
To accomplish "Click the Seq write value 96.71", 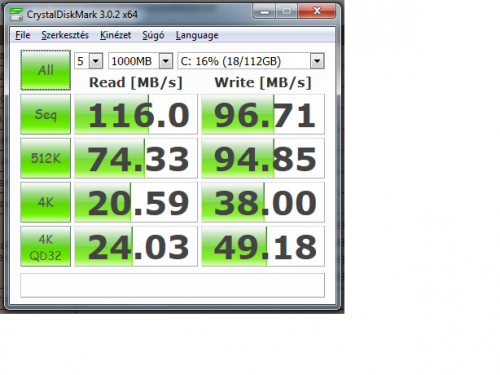I will coord(263,114).
